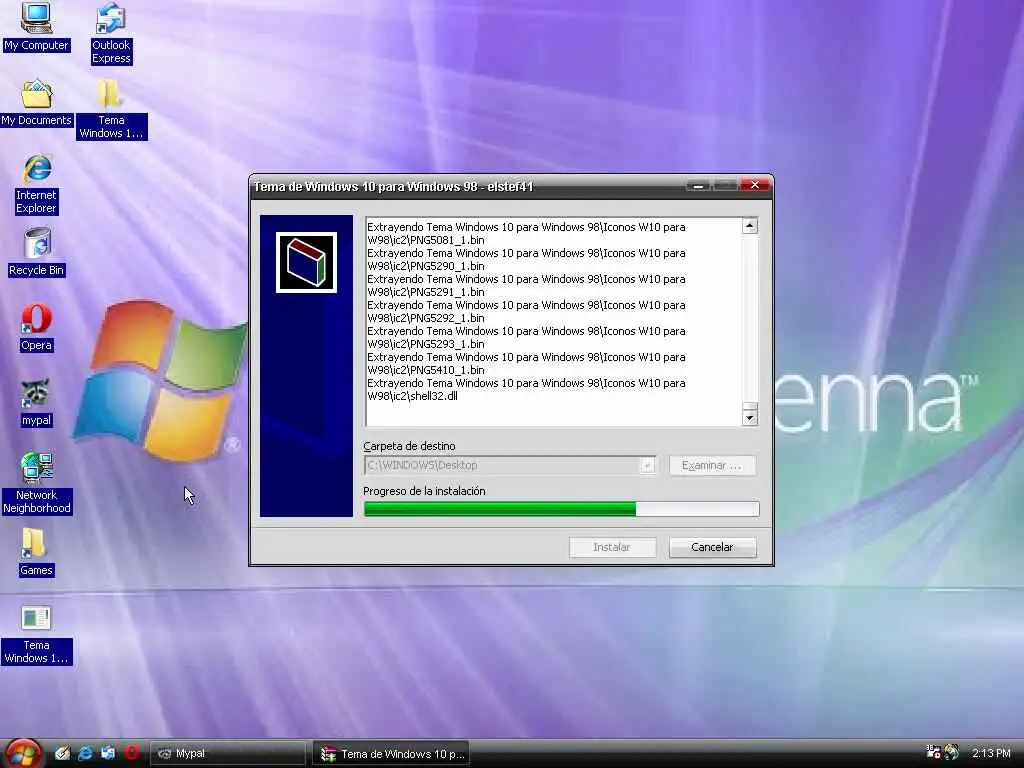
Task: Click the PNG5081_1.bin log line
Action: tap(526, 234)
